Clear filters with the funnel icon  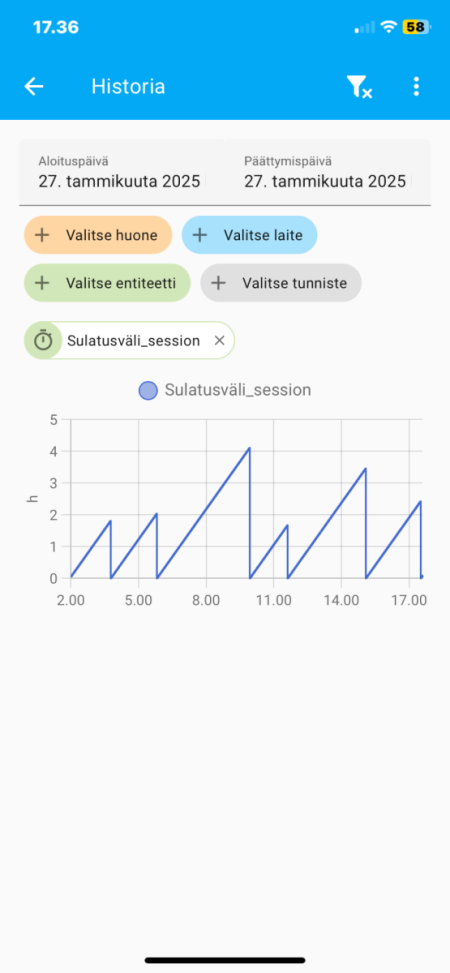[x=359, y=87]
